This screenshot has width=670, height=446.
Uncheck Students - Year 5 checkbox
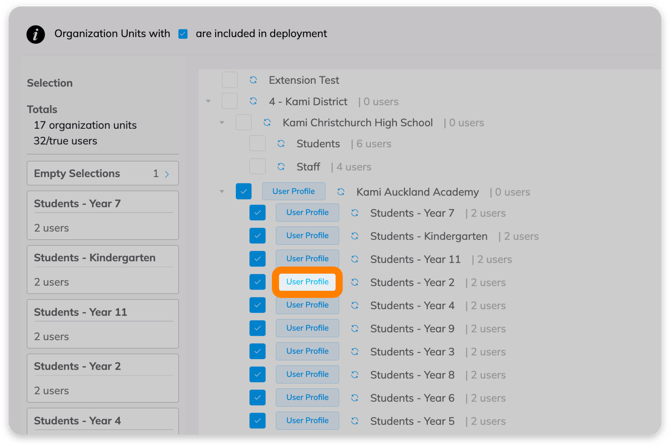point(257,420)
